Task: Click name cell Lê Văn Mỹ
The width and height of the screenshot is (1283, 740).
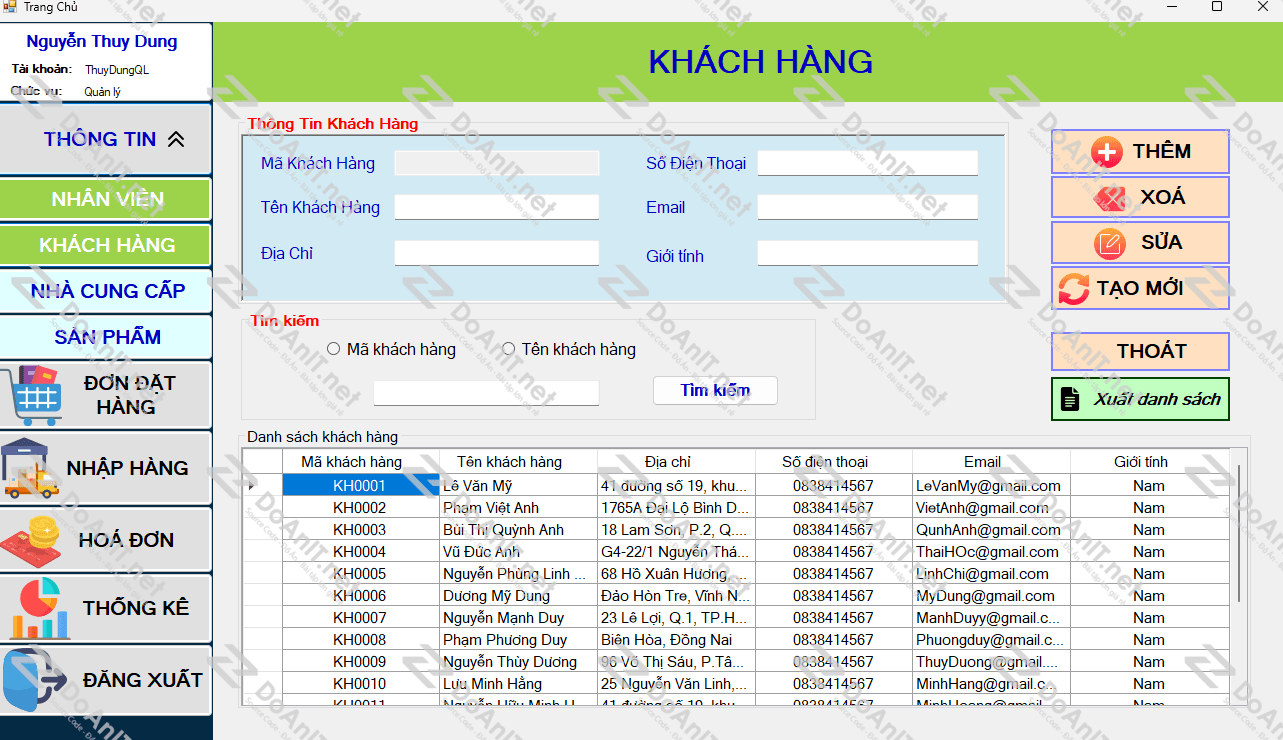Action: [x=519, y=486]
